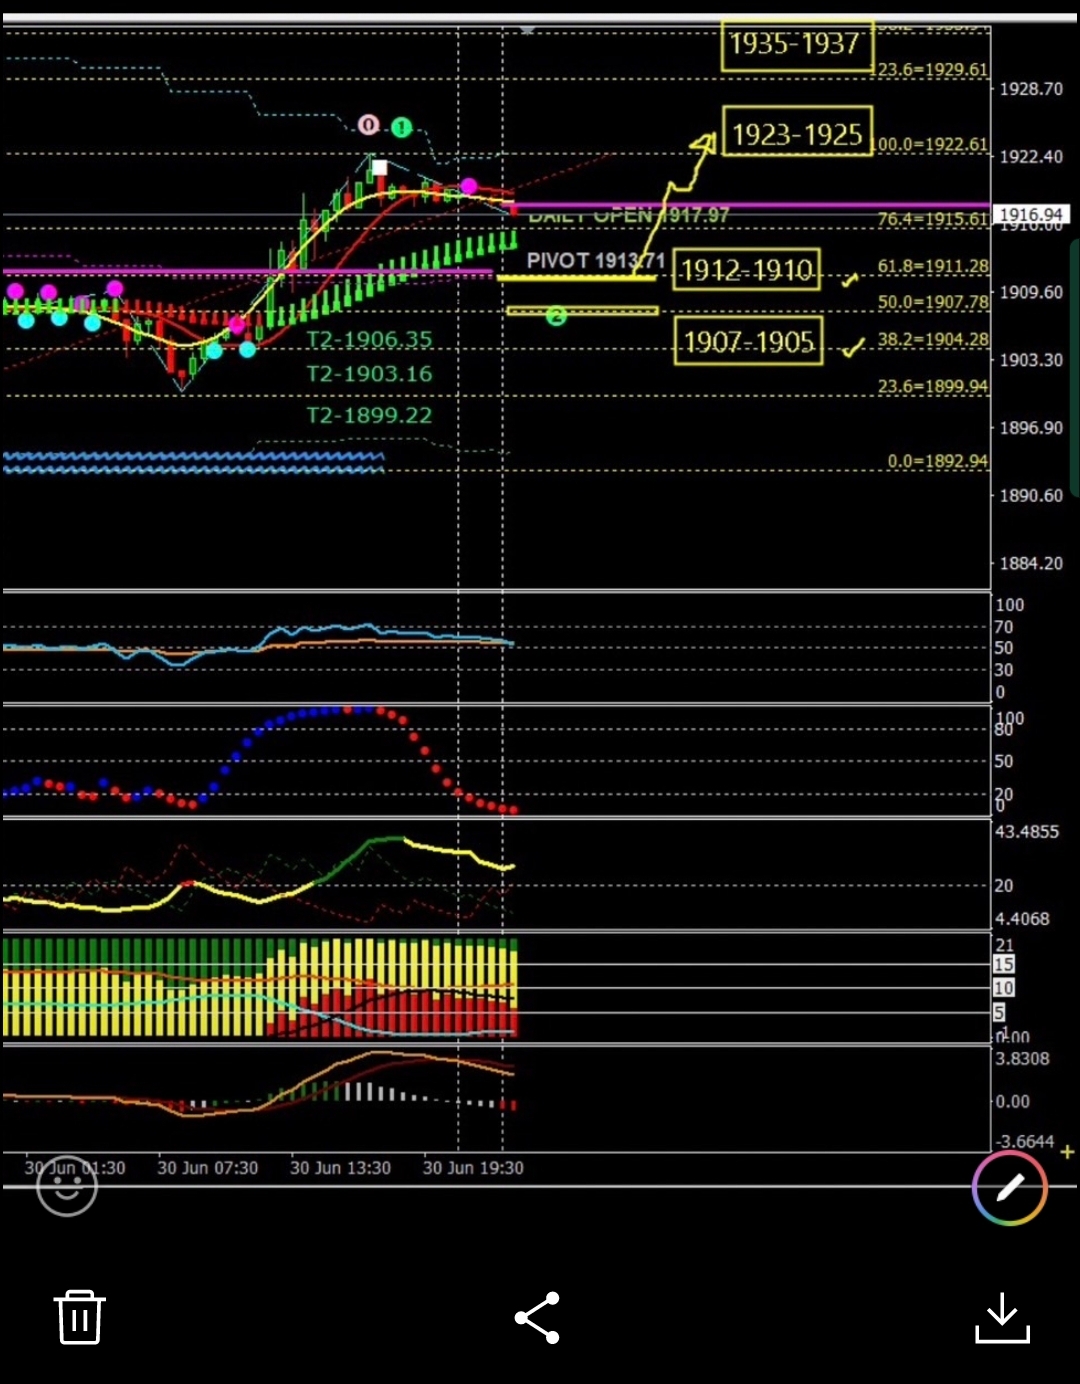Click the 30 Jun 19:30 time label
Screen dimensions: 1080x1384
click(473, 1168)
